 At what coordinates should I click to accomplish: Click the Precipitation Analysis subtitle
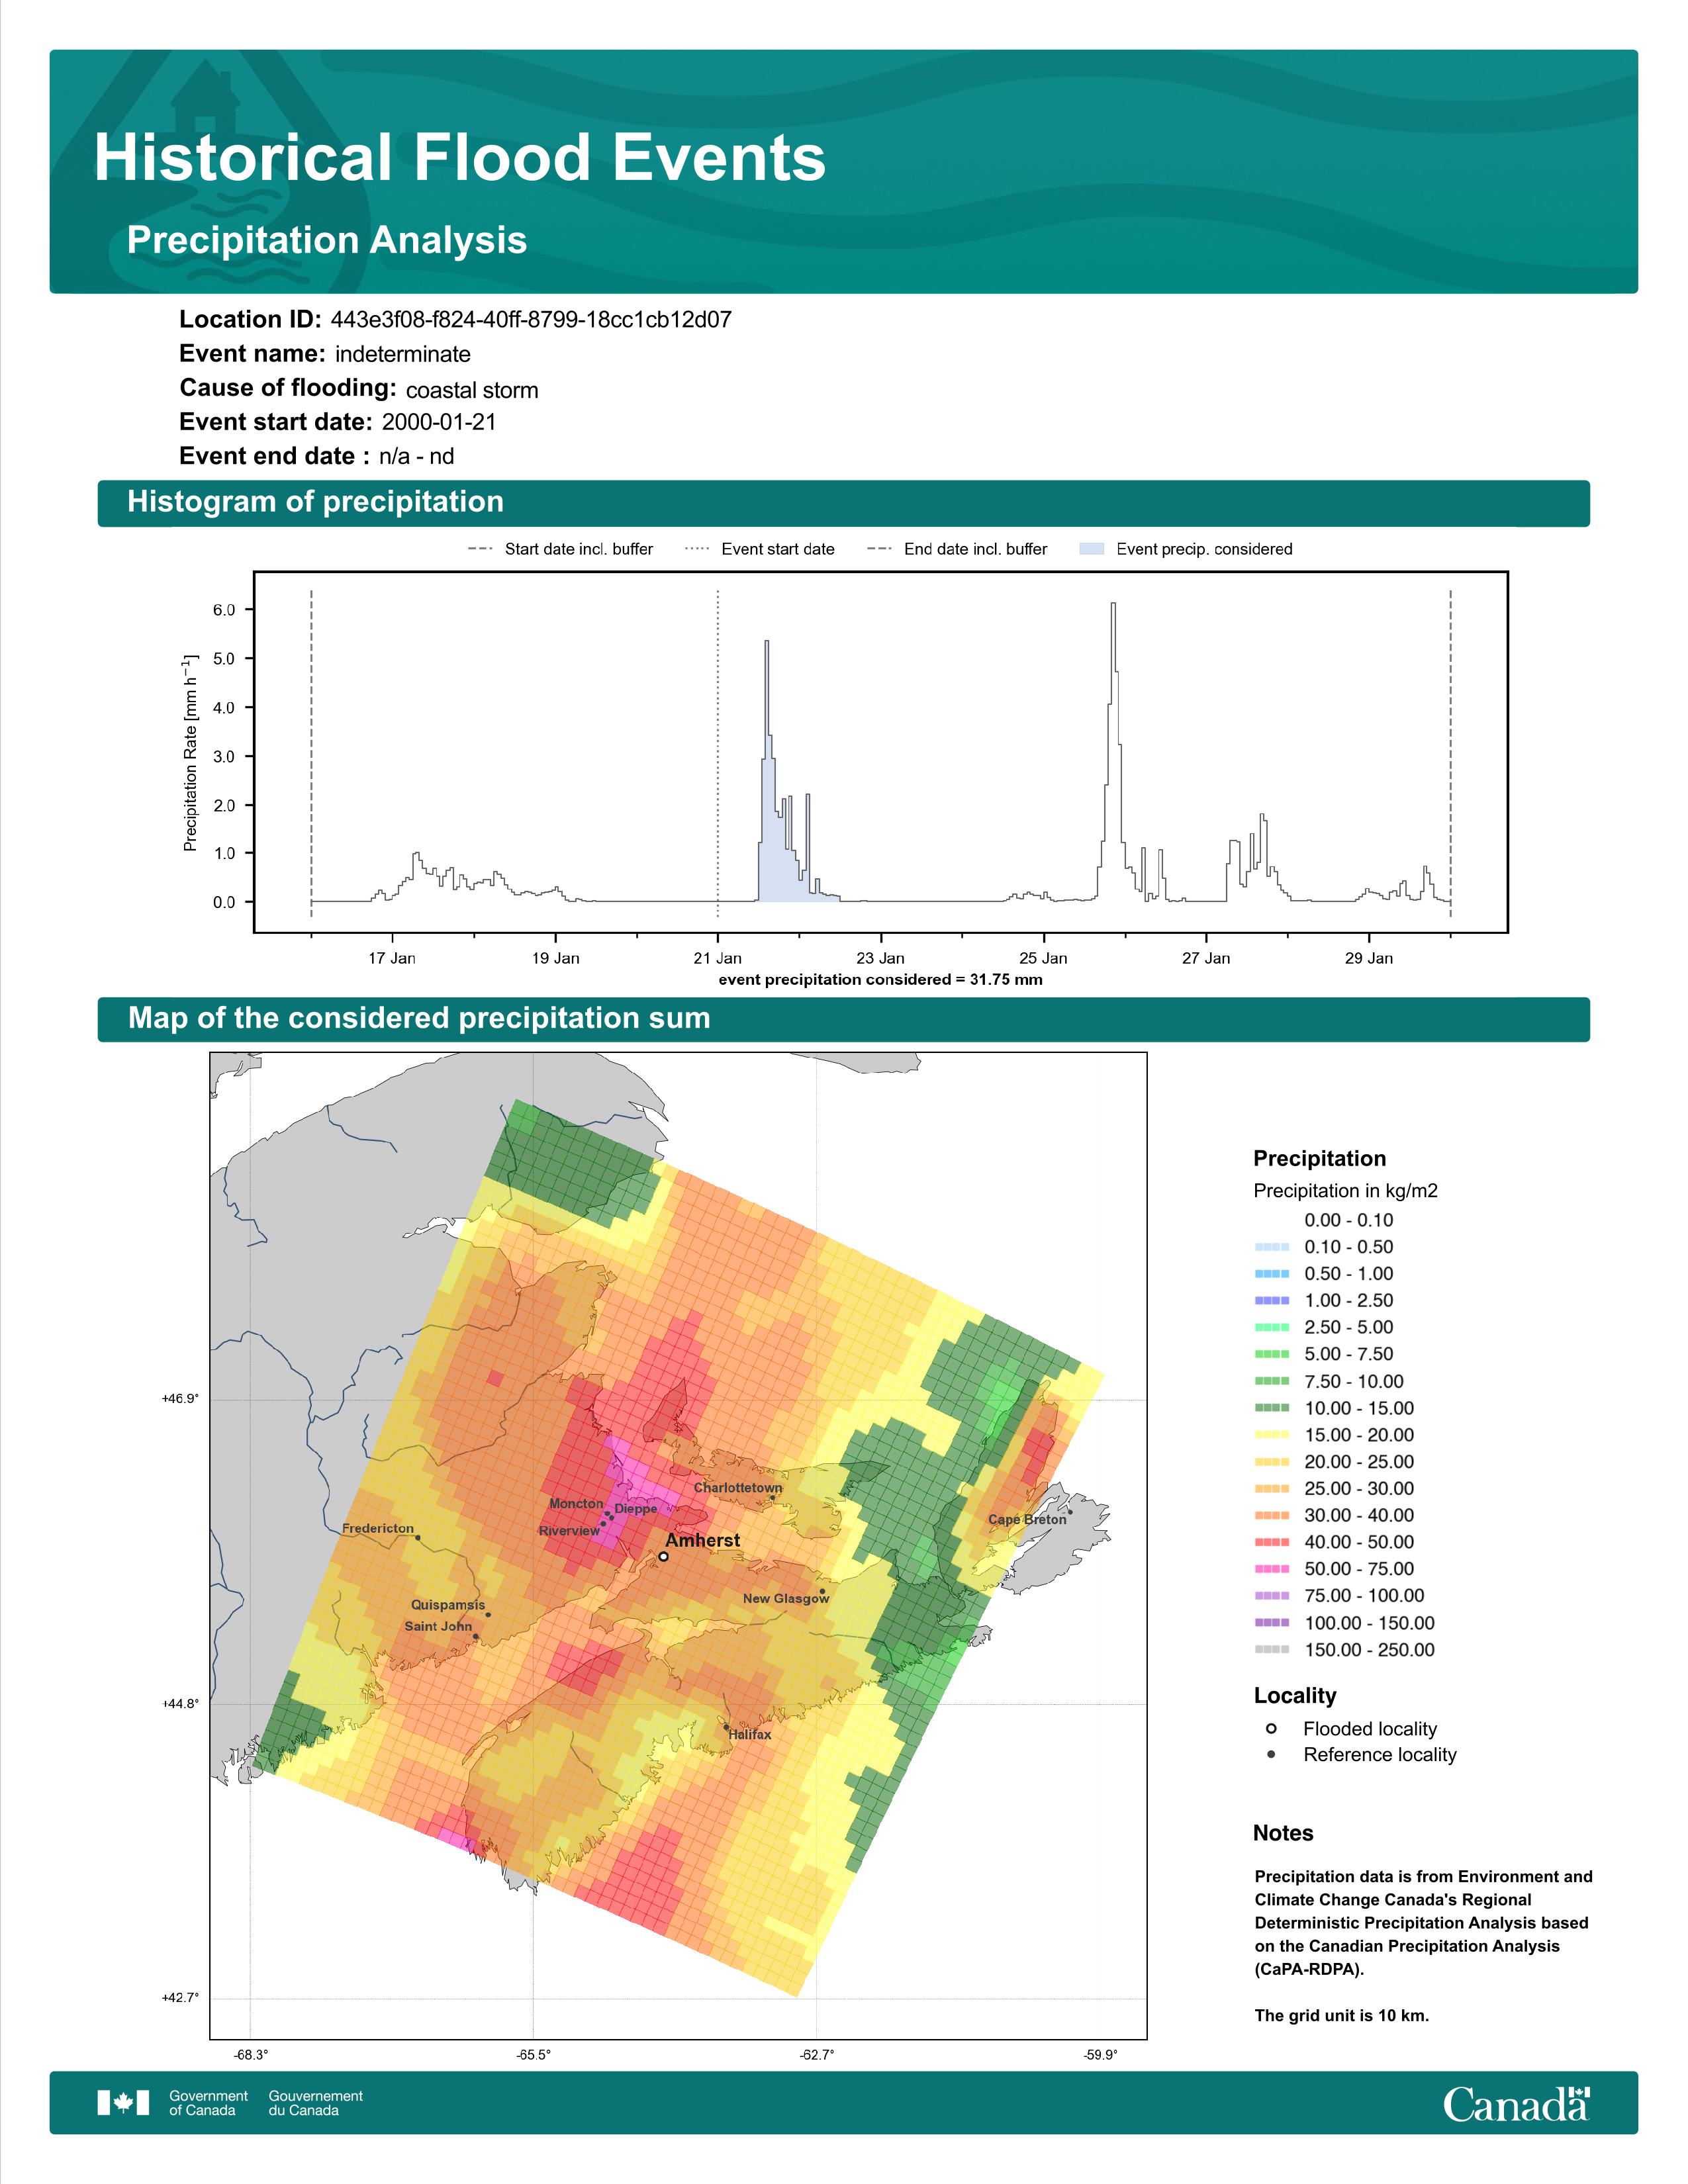pos(327,240)
